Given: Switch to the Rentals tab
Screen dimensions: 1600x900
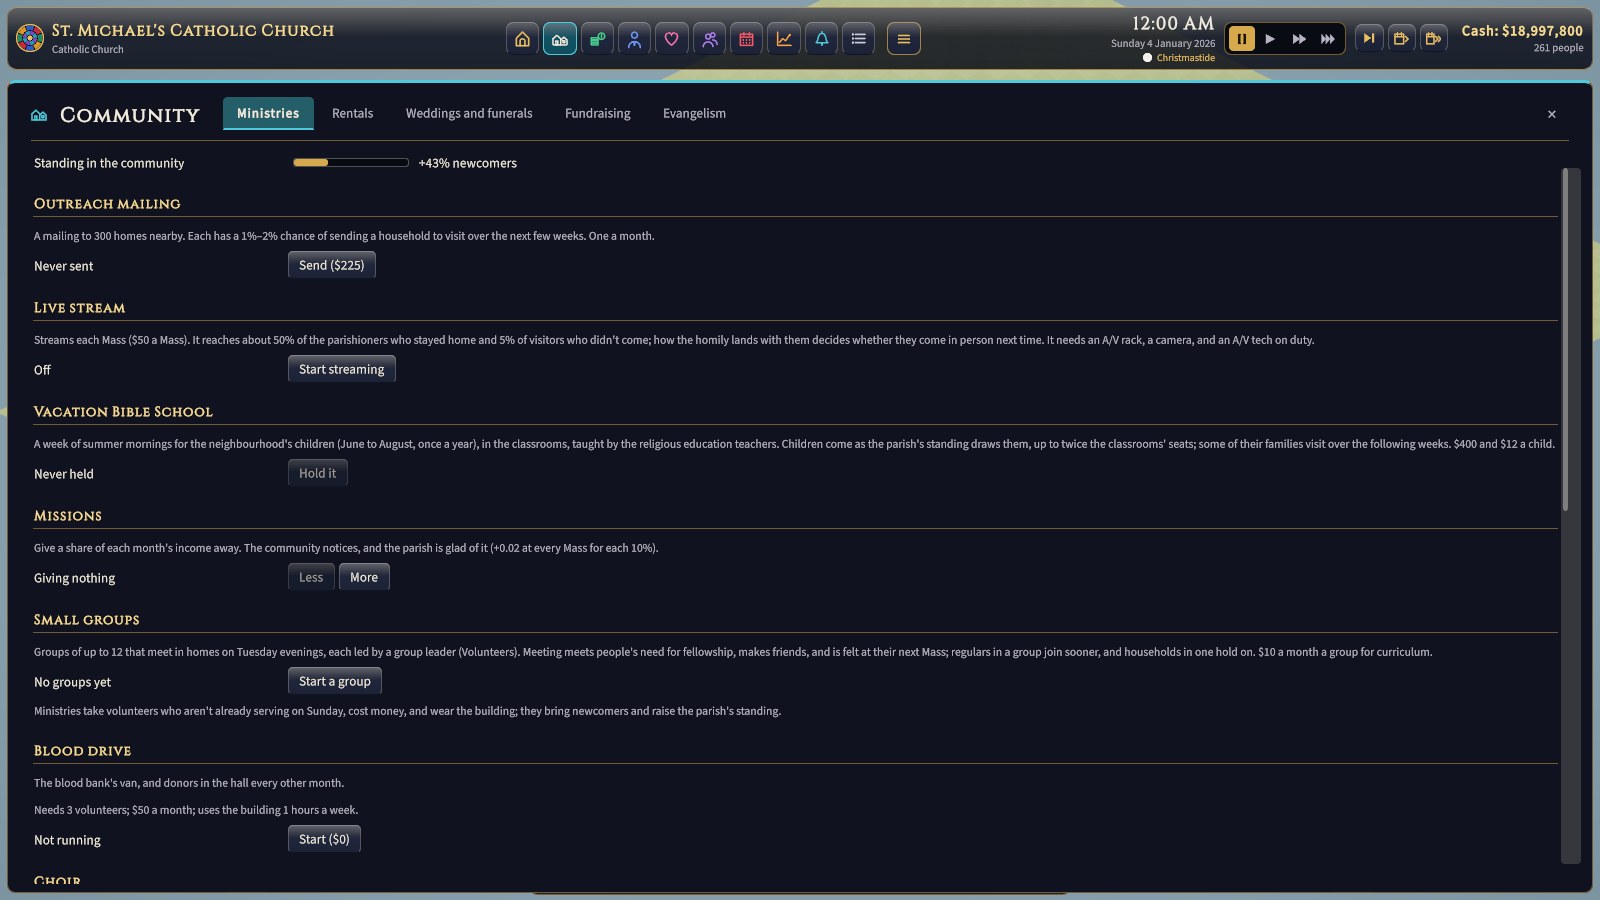Looking at the screenshot, I should click(x=352, y=113).
